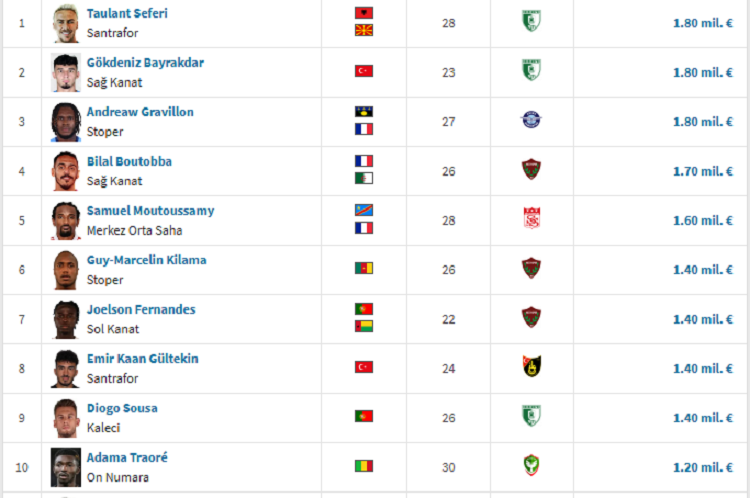Open the Emir Kaan Gültekin name link

(x=143, y=359)
